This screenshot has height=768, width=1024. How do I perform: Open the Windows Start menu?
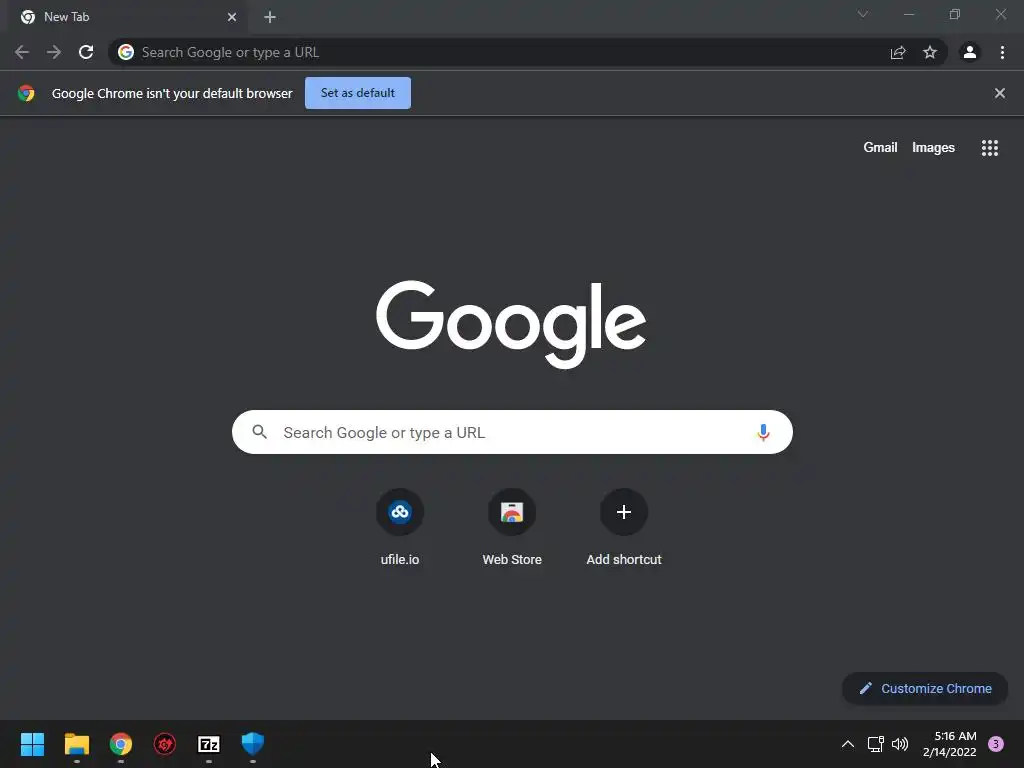(x=32, y=744)
